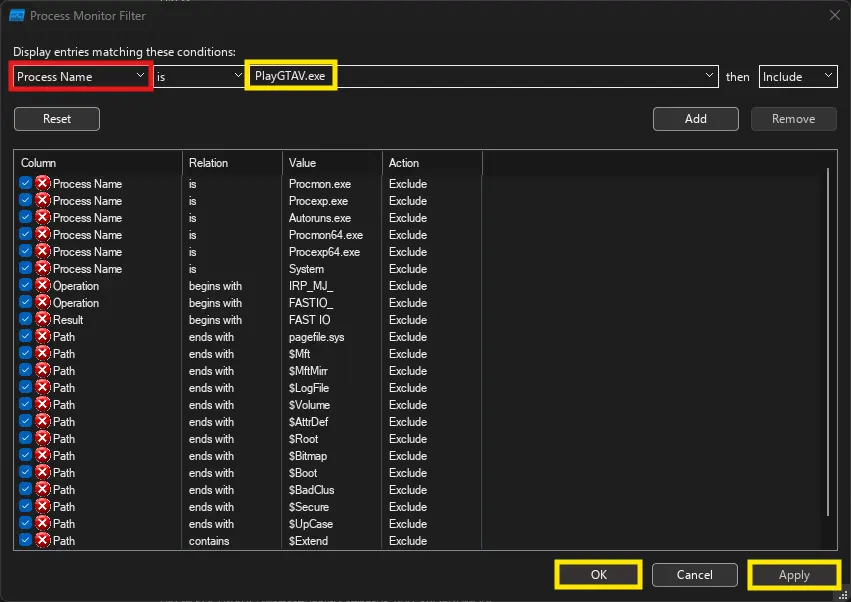
Task: Click the red X icon in the $Root row
Action: coord(43,438)
